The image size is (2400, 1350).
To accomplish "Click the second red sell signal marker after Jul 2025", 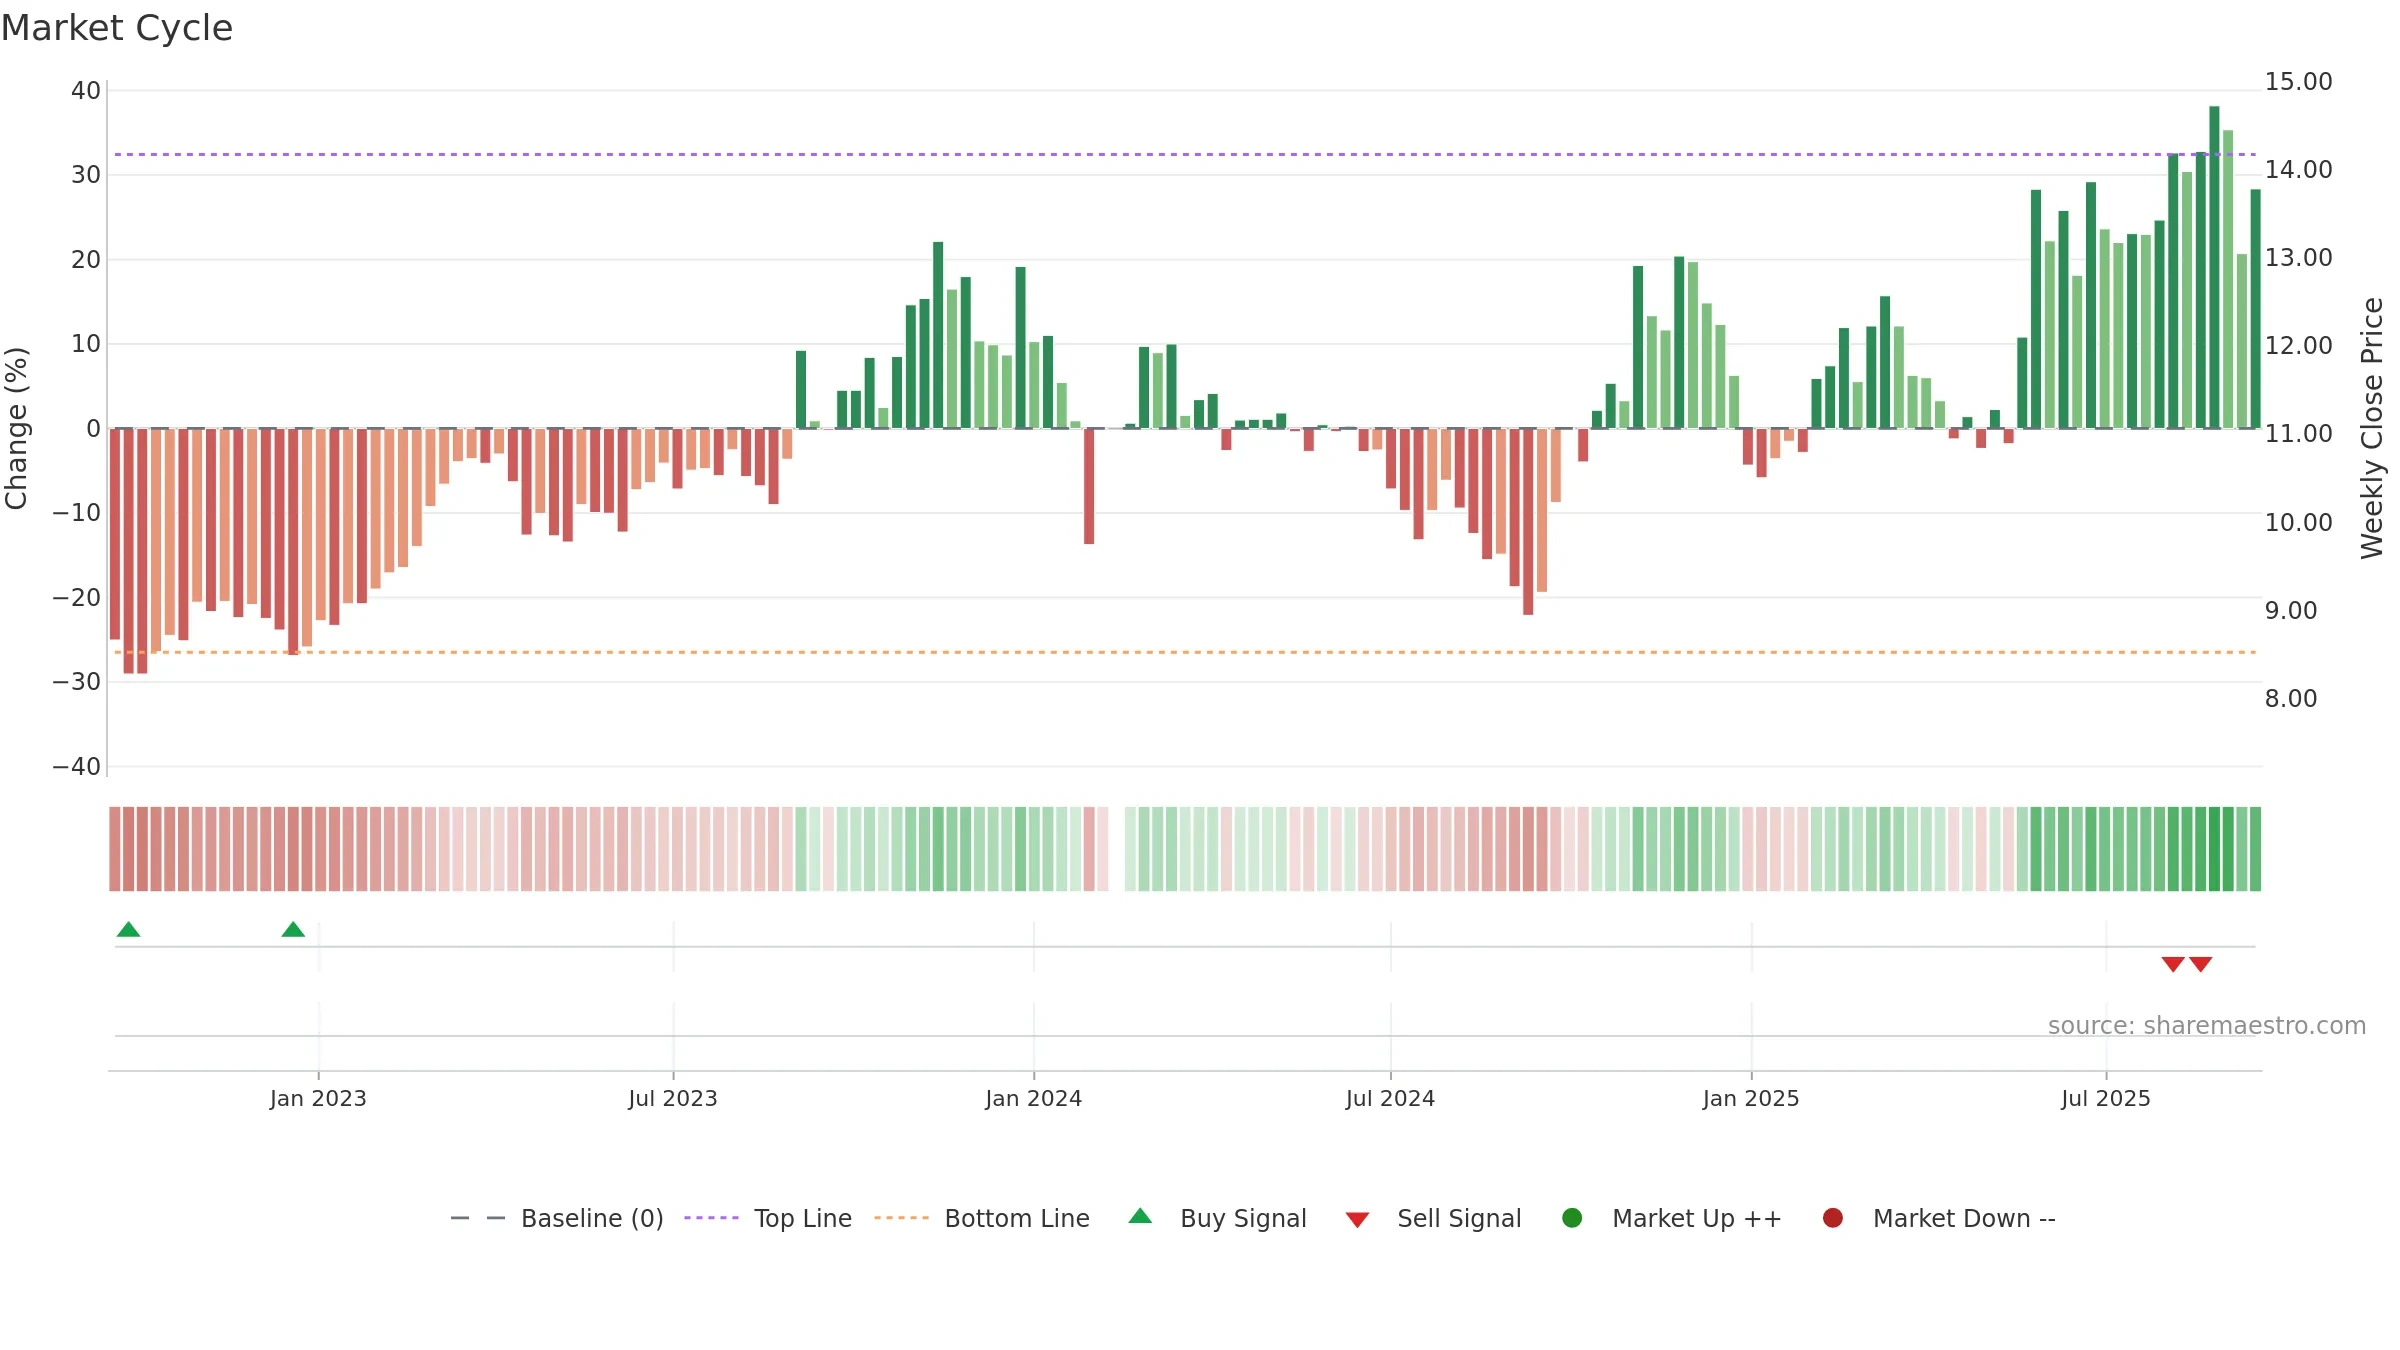I will pyautogui.click(x=2200, y=964).
